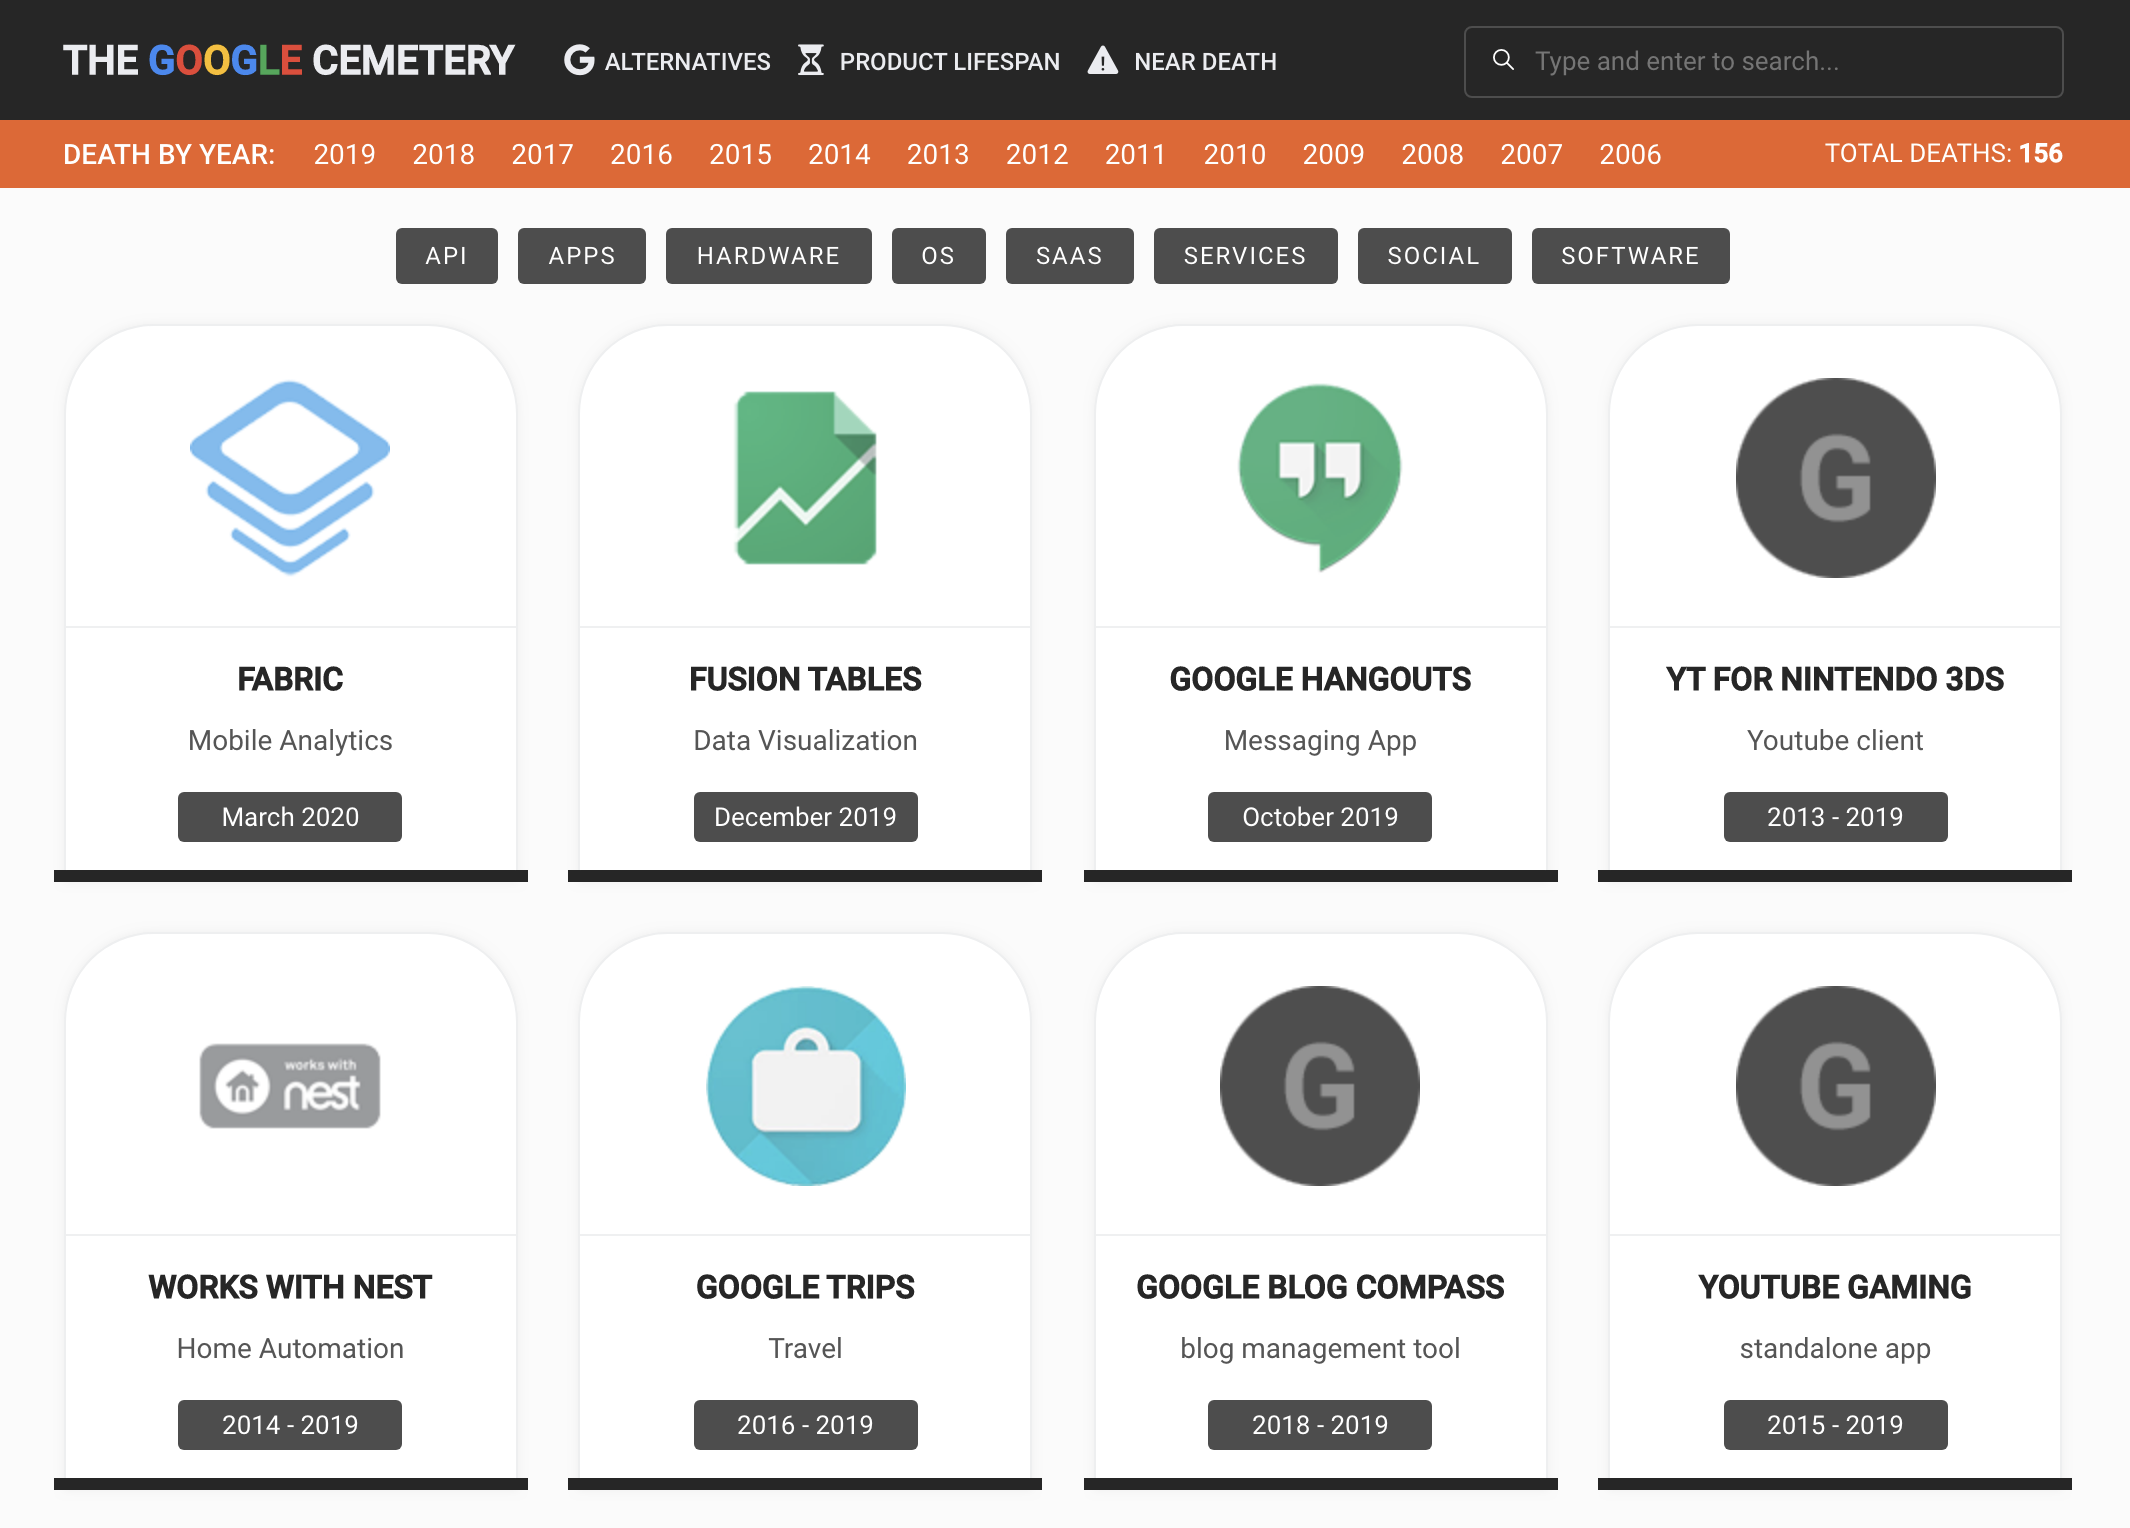
Task: Show deaths from year 2015
Action: coord(740,154)
